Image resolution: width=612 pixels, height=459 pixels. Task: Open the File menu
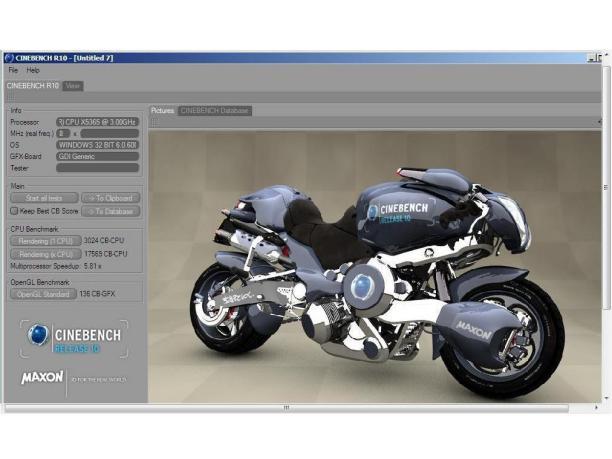[13, 70]
